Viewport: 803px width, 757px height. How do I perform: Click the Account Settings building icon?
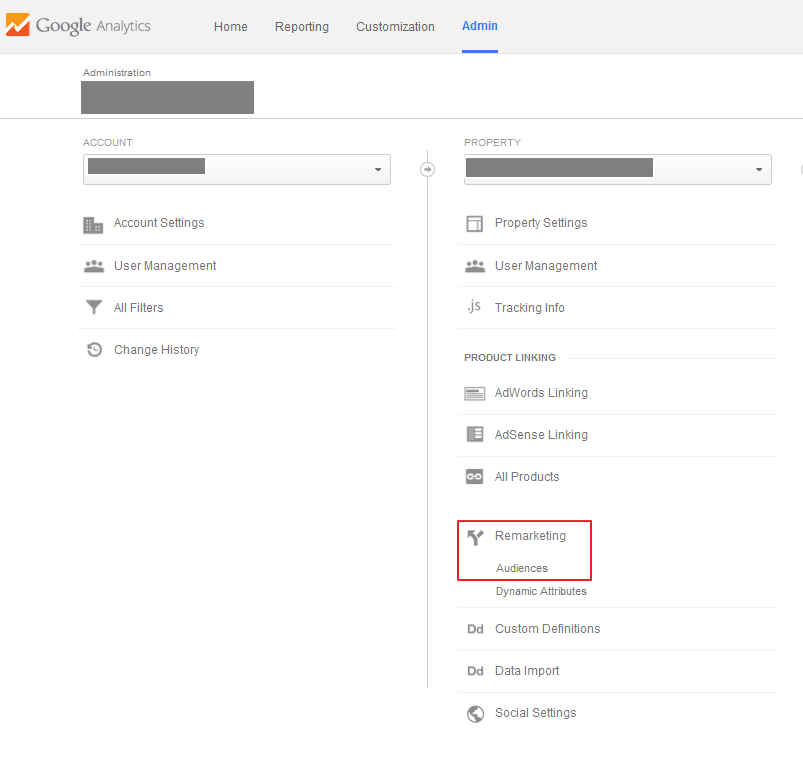point(93,224)
